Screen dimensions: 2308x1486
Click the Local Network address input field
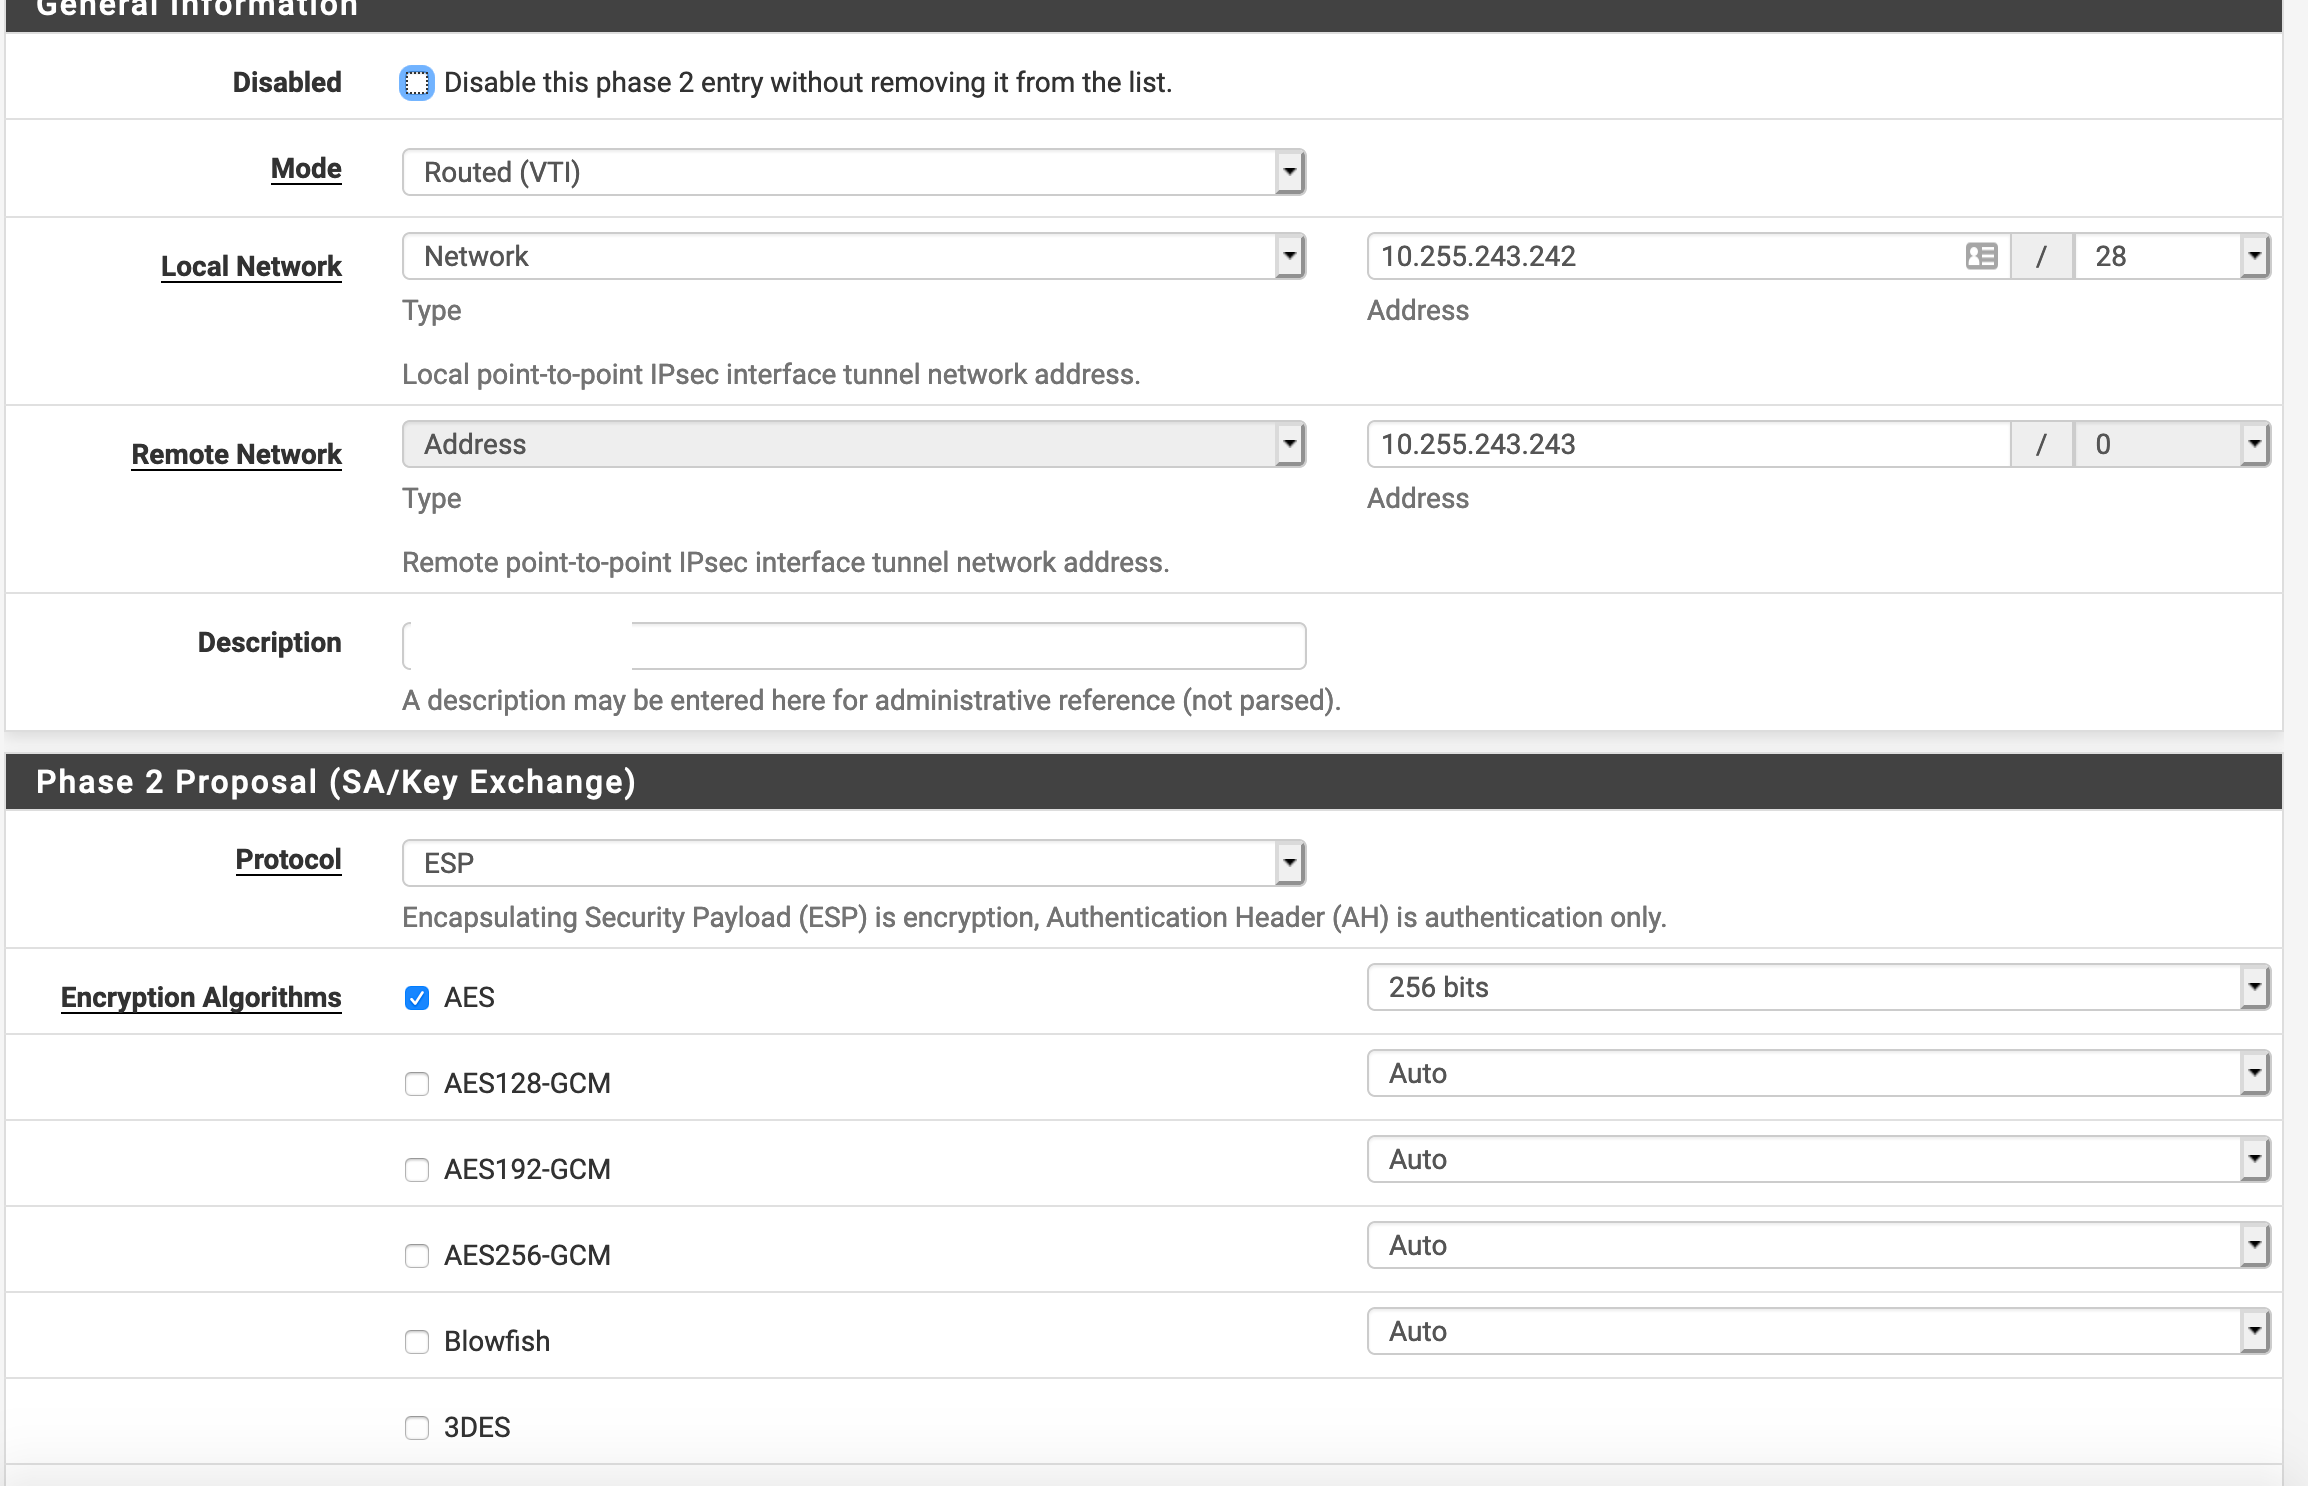click(1660, 256)
